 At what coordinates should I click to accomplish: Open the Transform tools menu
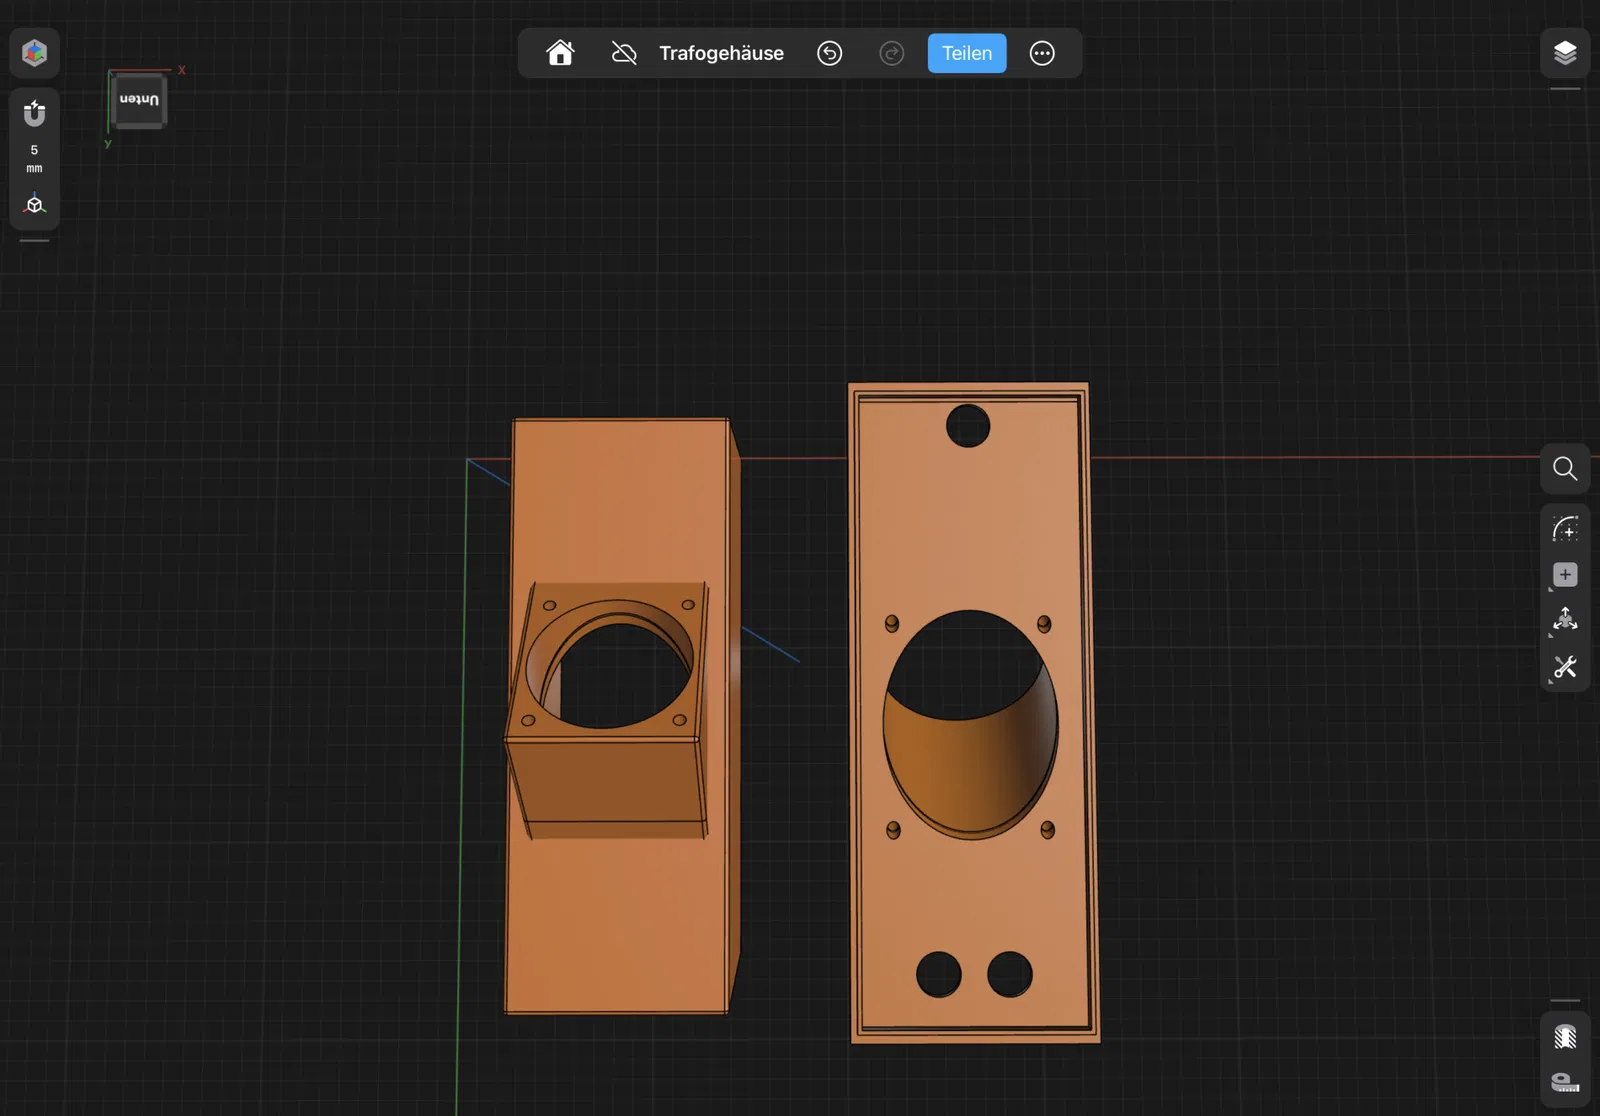tap(1565, 620)
